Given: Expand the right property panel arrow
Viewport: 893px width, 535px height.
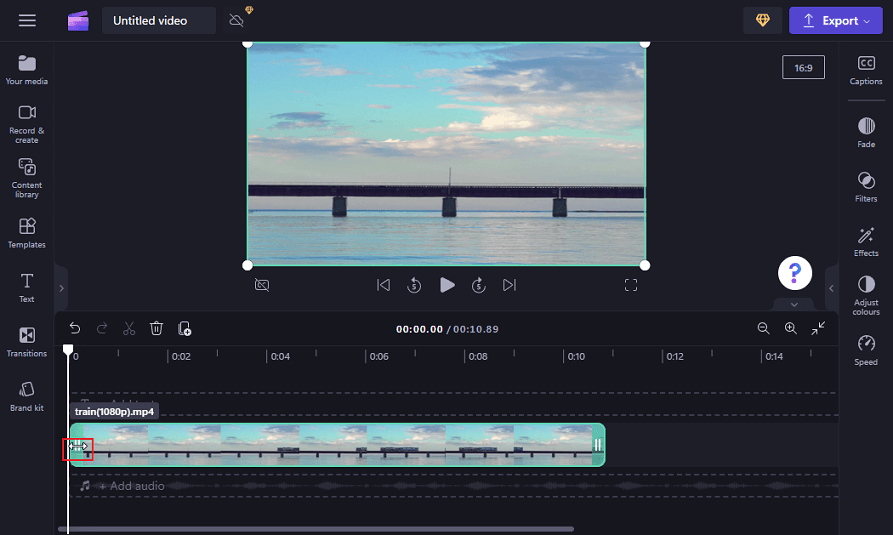Looking at the screenshot, I should click(x=831, y=288).
